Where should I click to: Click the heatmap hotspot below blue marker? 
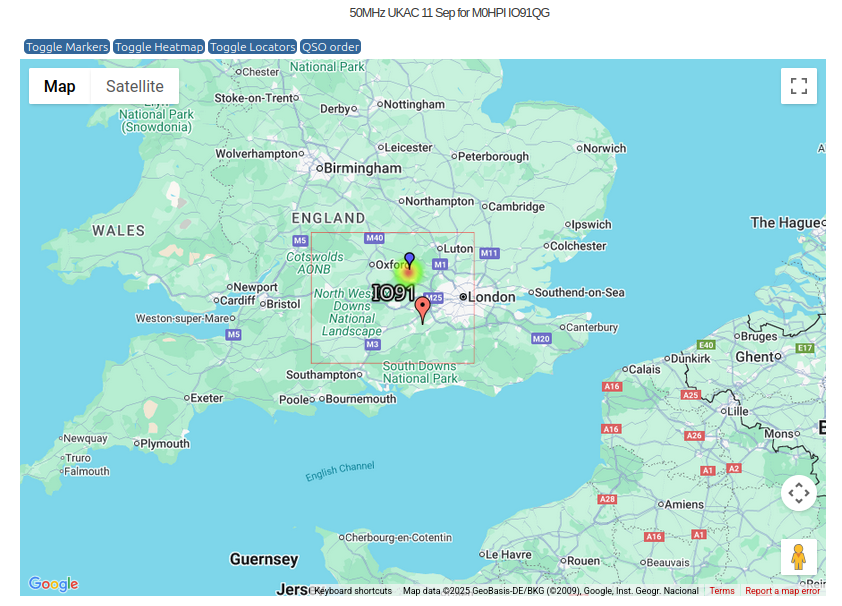pos(409,273)
